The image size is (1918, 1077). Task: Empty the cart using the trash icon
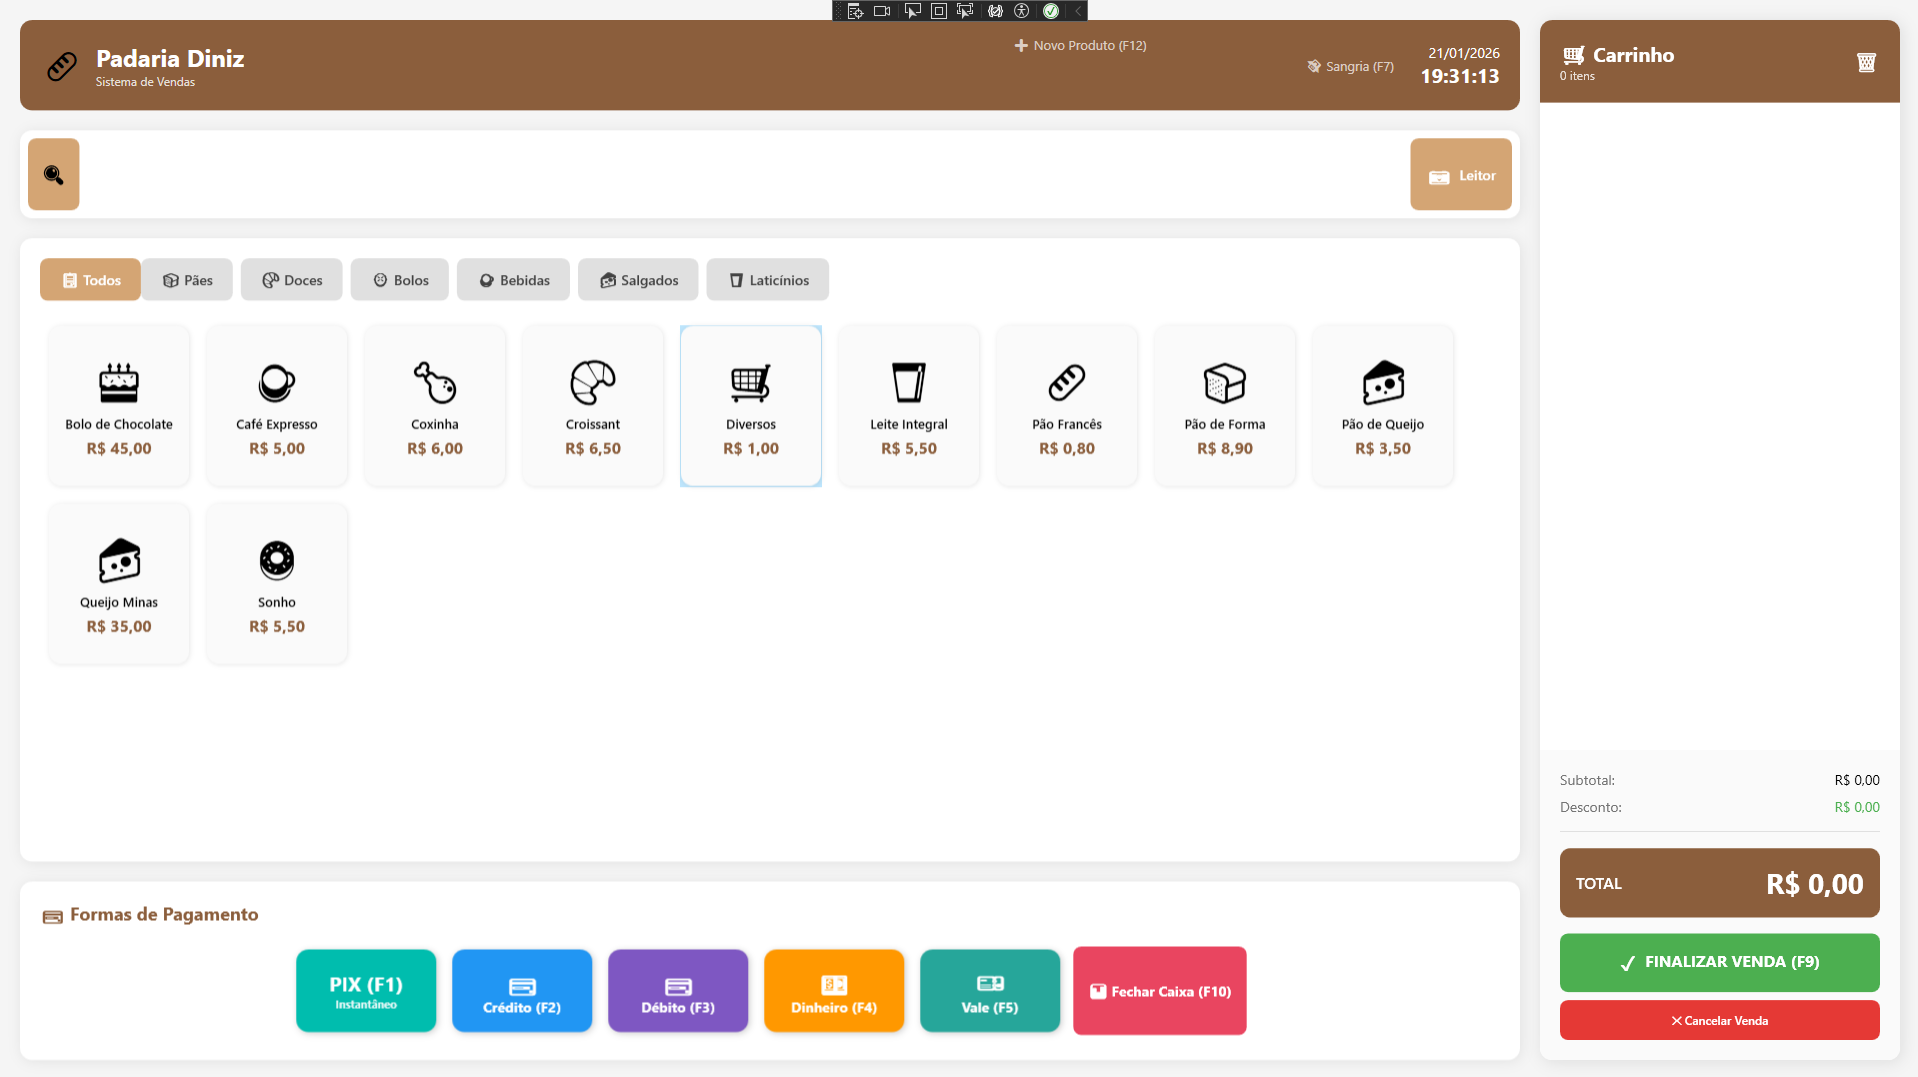[x=1866, y=62]
